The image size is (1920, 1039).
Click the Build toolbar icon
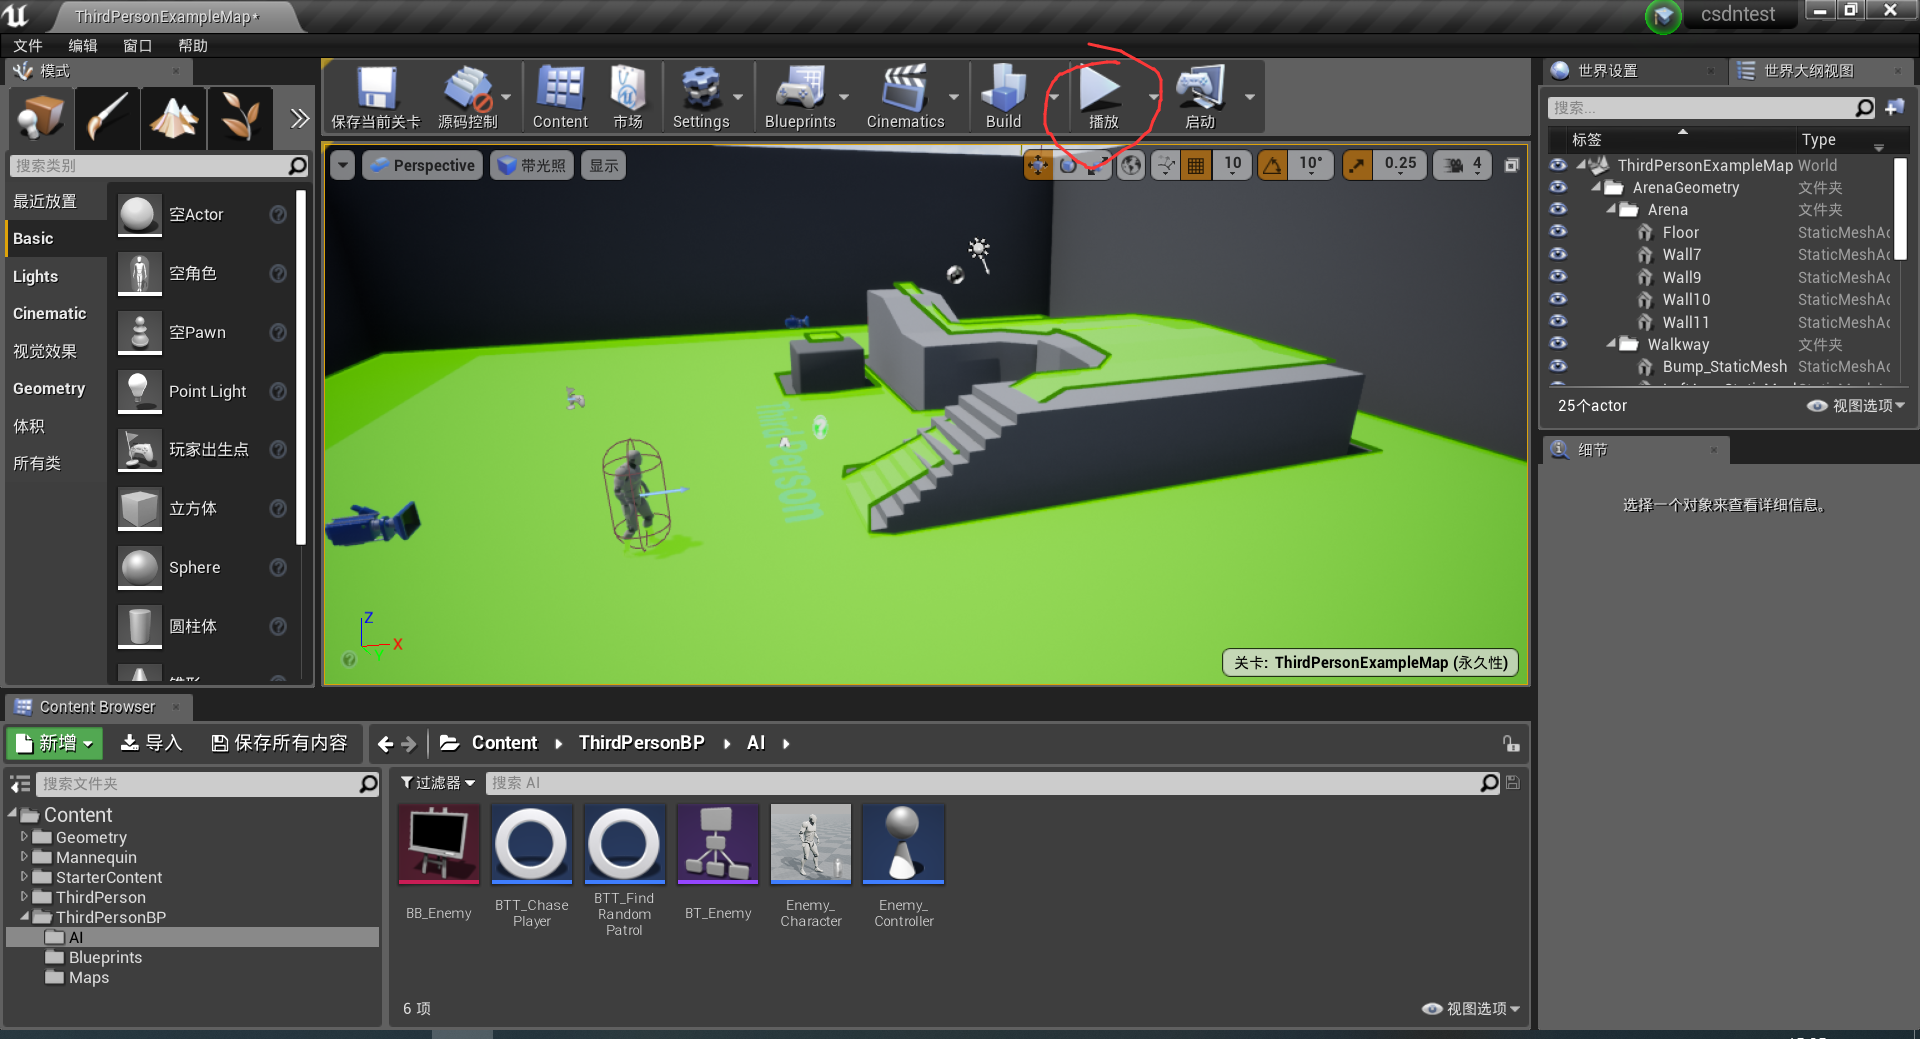tap(1003, 95)
